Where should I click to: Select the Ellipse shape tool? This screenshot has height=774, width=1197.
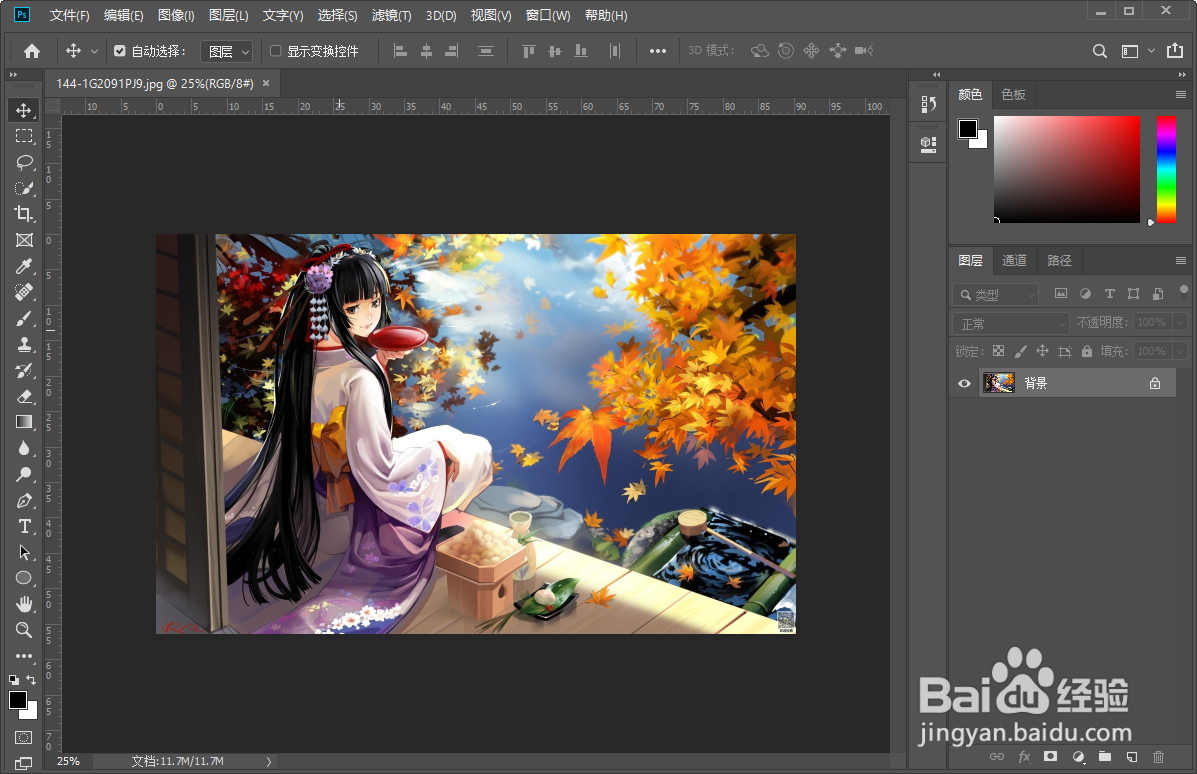point(24,579)
